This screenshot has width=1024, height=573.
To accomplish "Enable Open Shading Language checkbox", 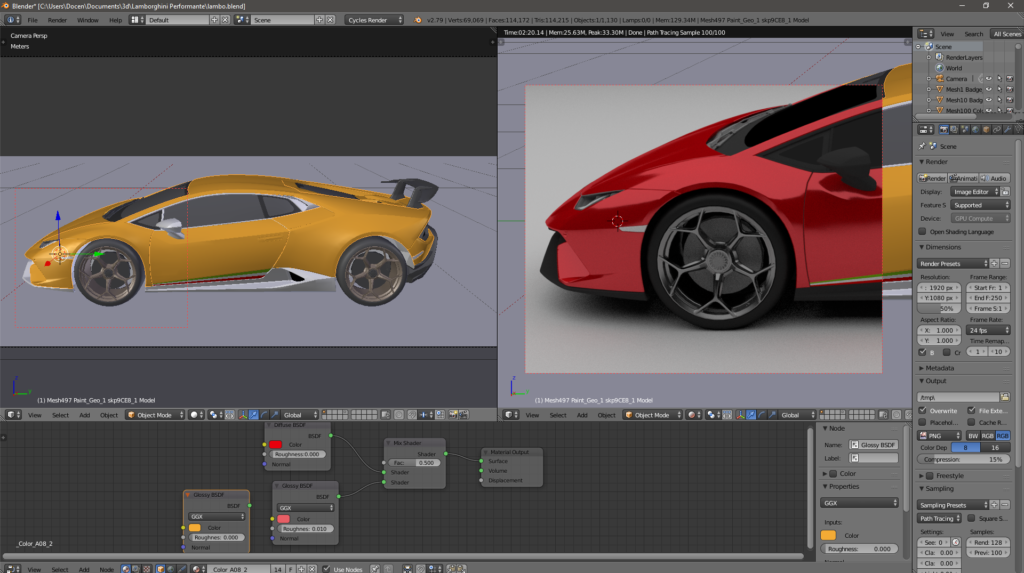I will tap(923, 231).
